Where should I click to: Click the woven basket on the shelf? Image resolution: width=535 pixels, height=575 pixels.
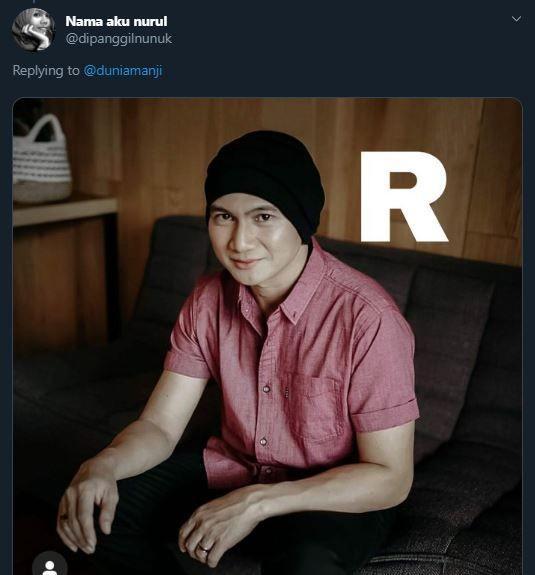pyautogui.click(x=41, y=158)
